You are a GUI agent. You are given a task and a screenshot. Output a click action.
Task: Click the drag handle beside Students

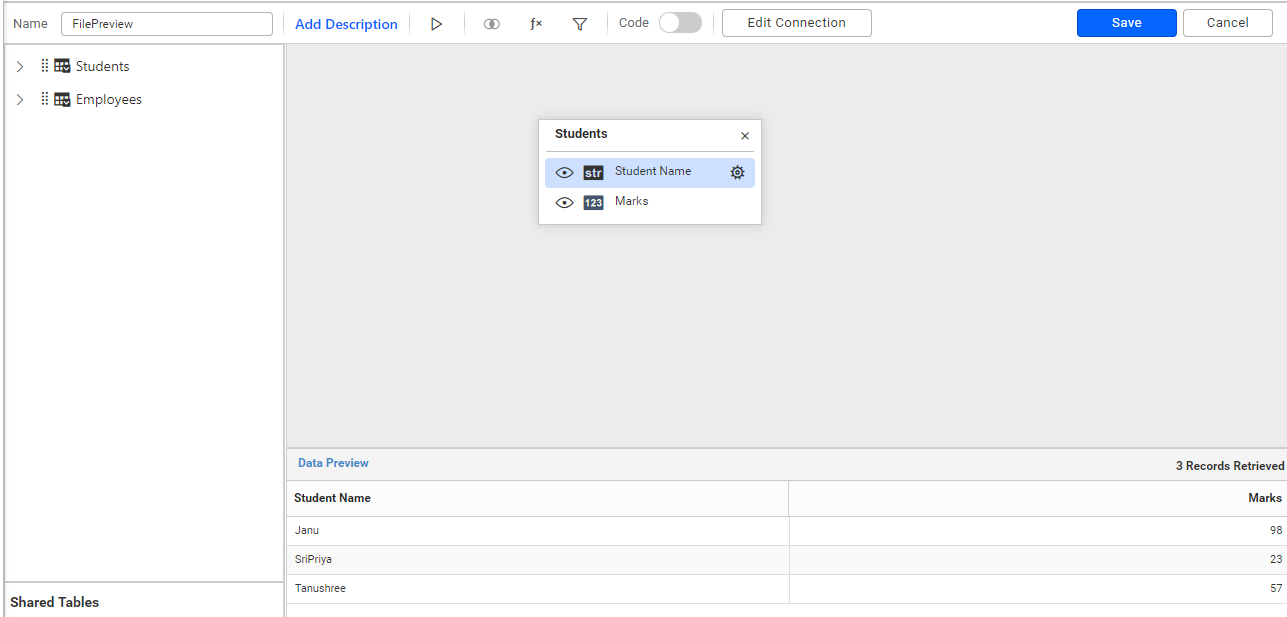(44, 66)
